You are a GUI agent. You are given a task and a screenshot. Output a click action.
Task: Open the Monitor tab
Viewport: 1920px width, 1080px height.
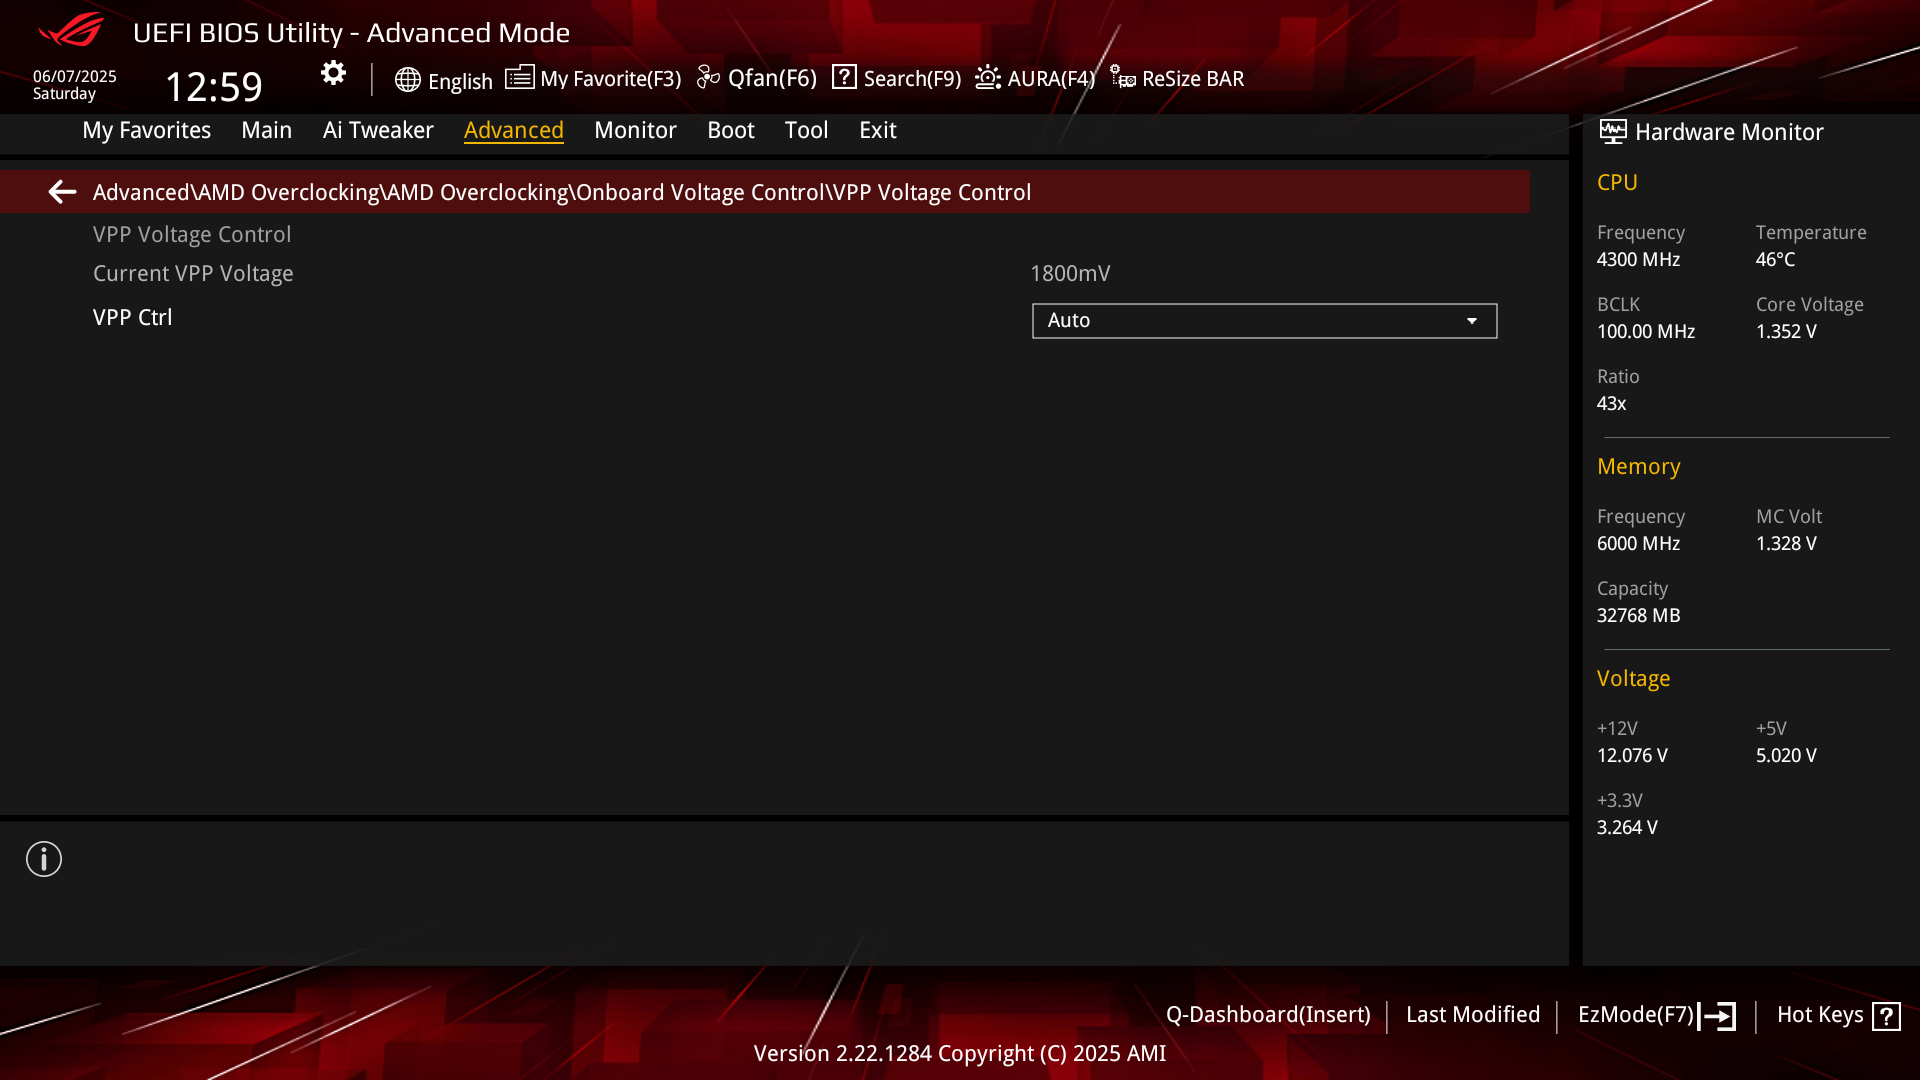point(635,130)
